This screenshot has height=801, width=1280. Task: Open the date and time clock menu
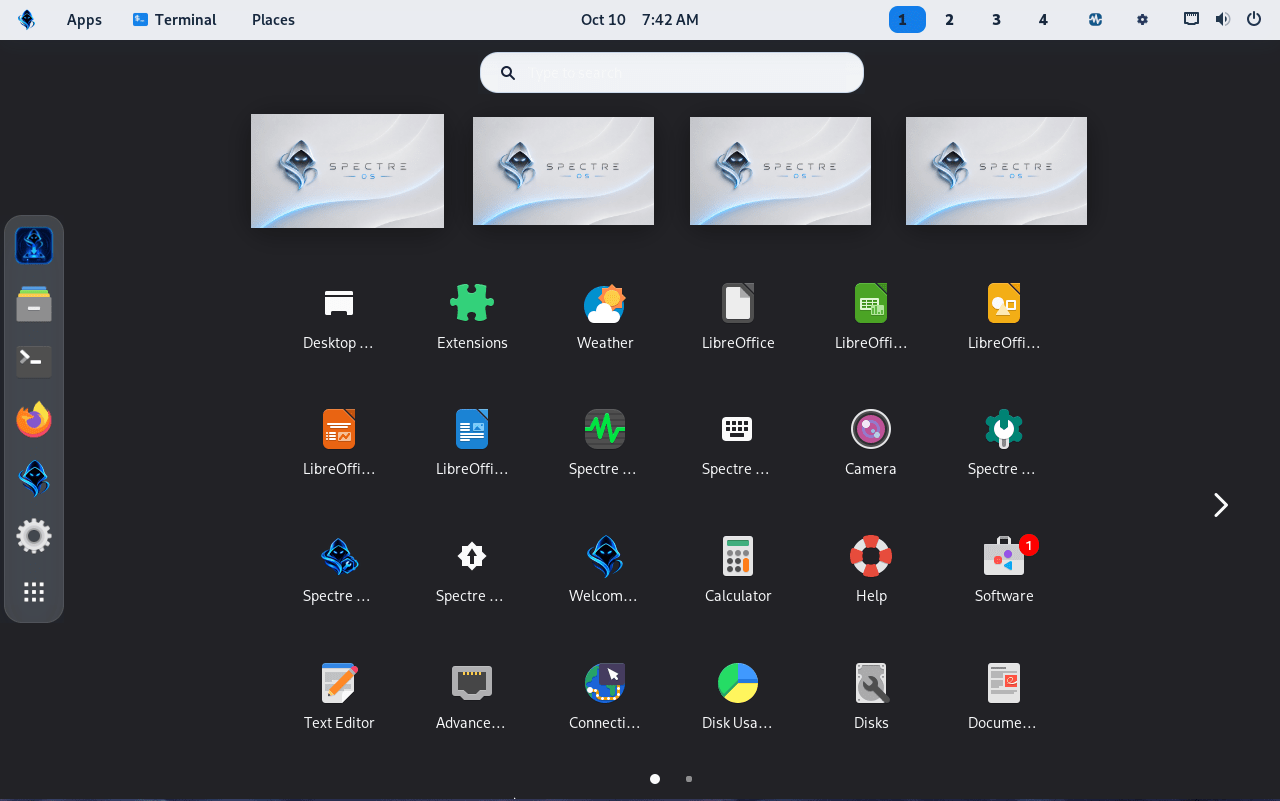coord(640,20)
